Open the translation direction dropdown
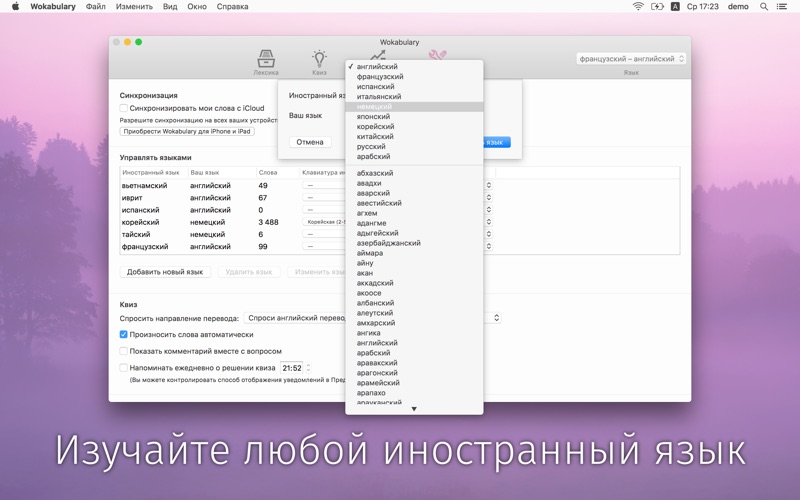800x500 pixels. [372, 318]
